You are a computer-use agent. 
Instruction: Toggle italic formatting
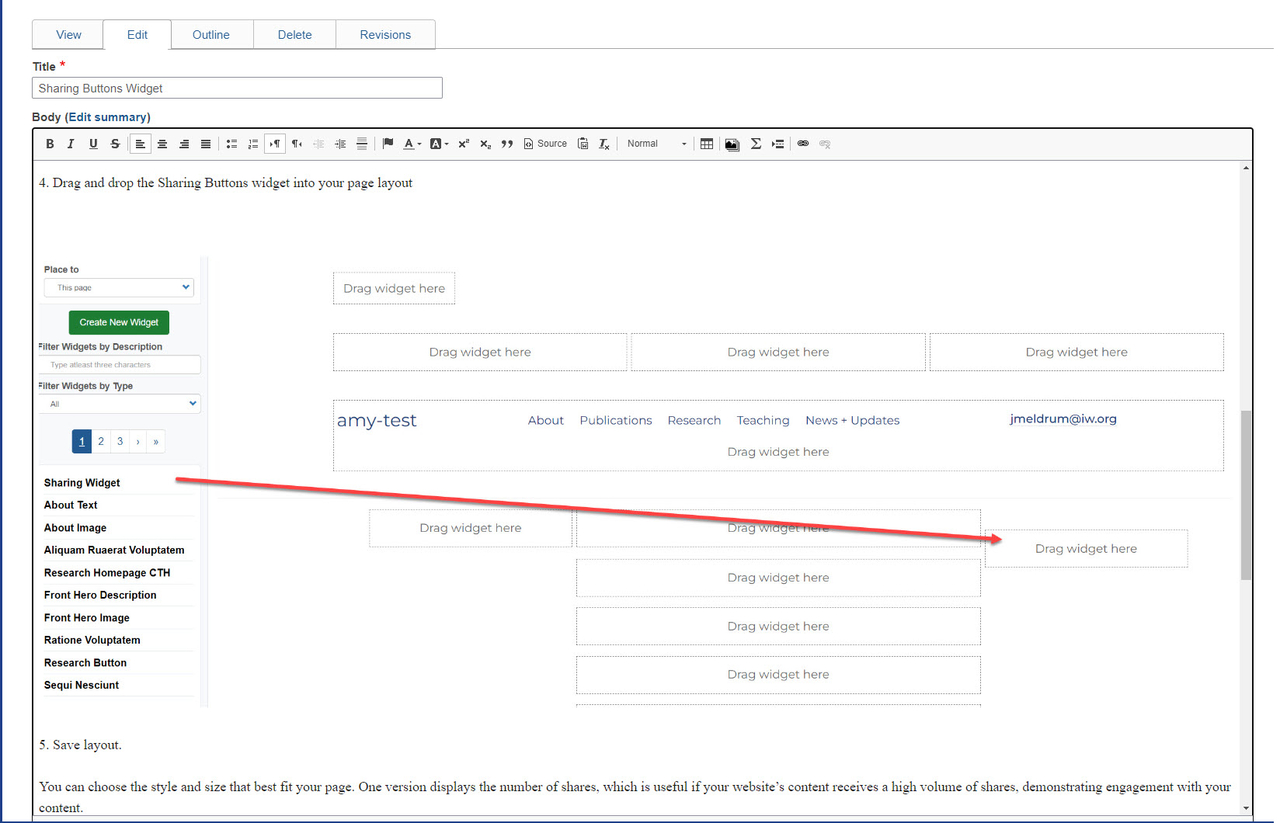pyautogui.click(x=71, y=144)
